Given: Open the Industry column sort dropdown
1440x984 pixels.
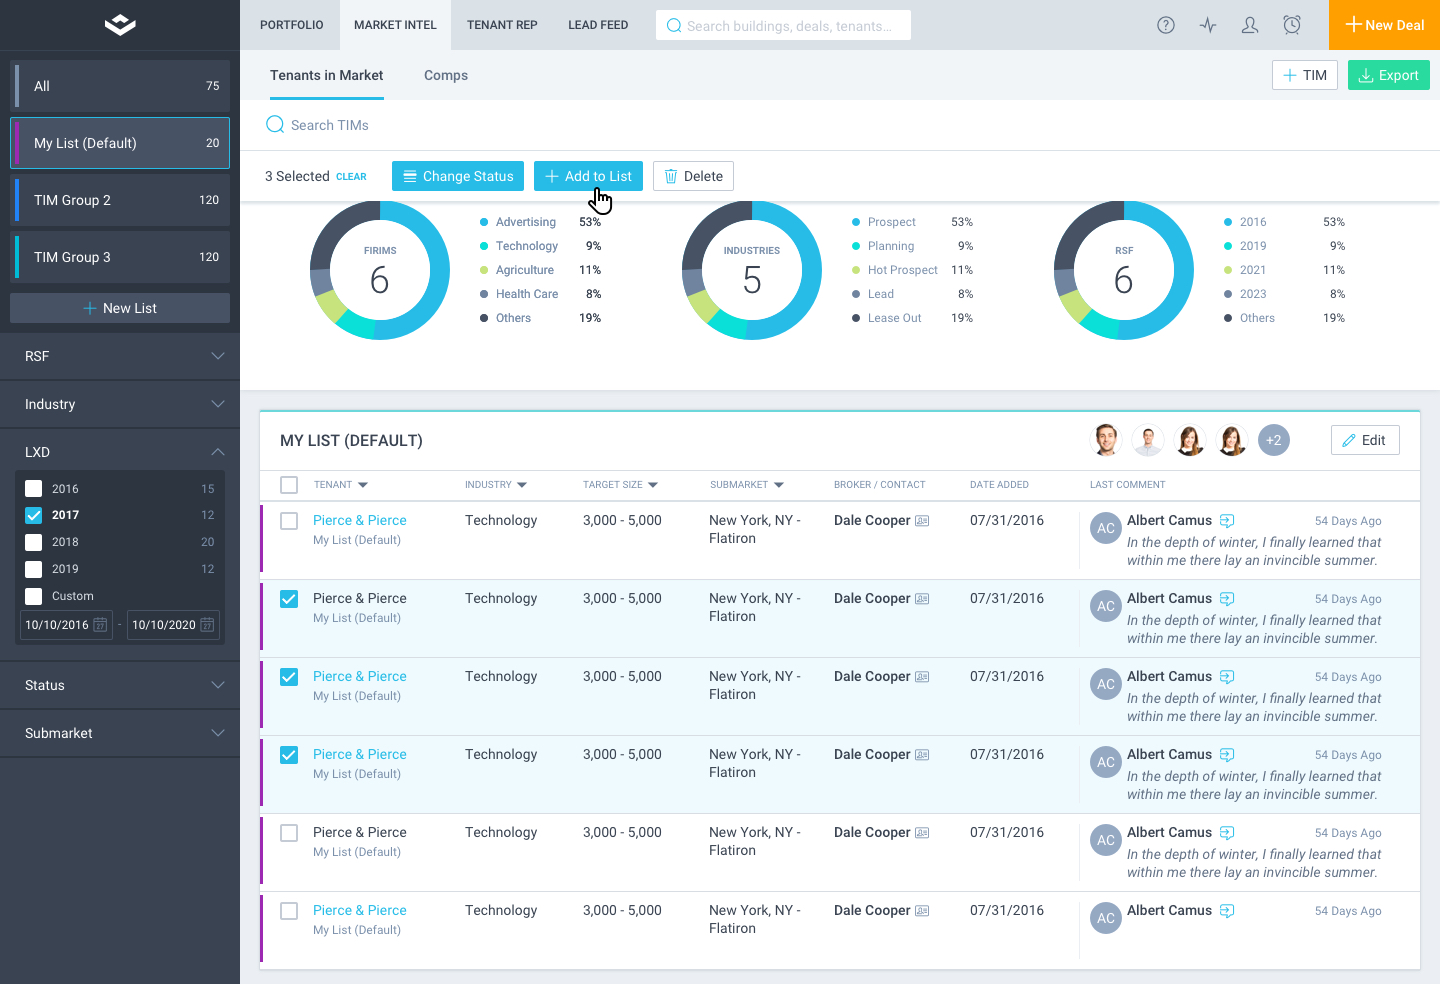Looking at the screenshot, I should 522,485.
